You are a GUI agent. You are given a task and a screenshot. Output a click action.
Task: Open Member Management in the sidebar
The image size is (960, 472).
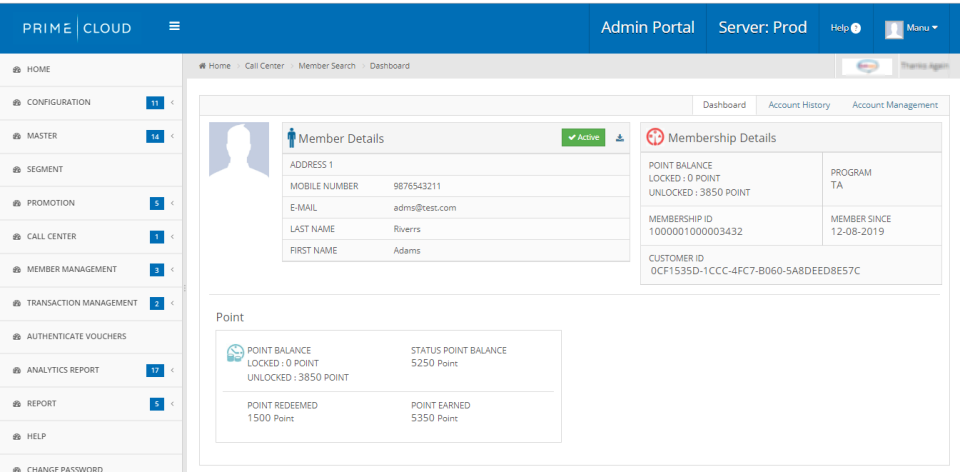tap(91, 270)
